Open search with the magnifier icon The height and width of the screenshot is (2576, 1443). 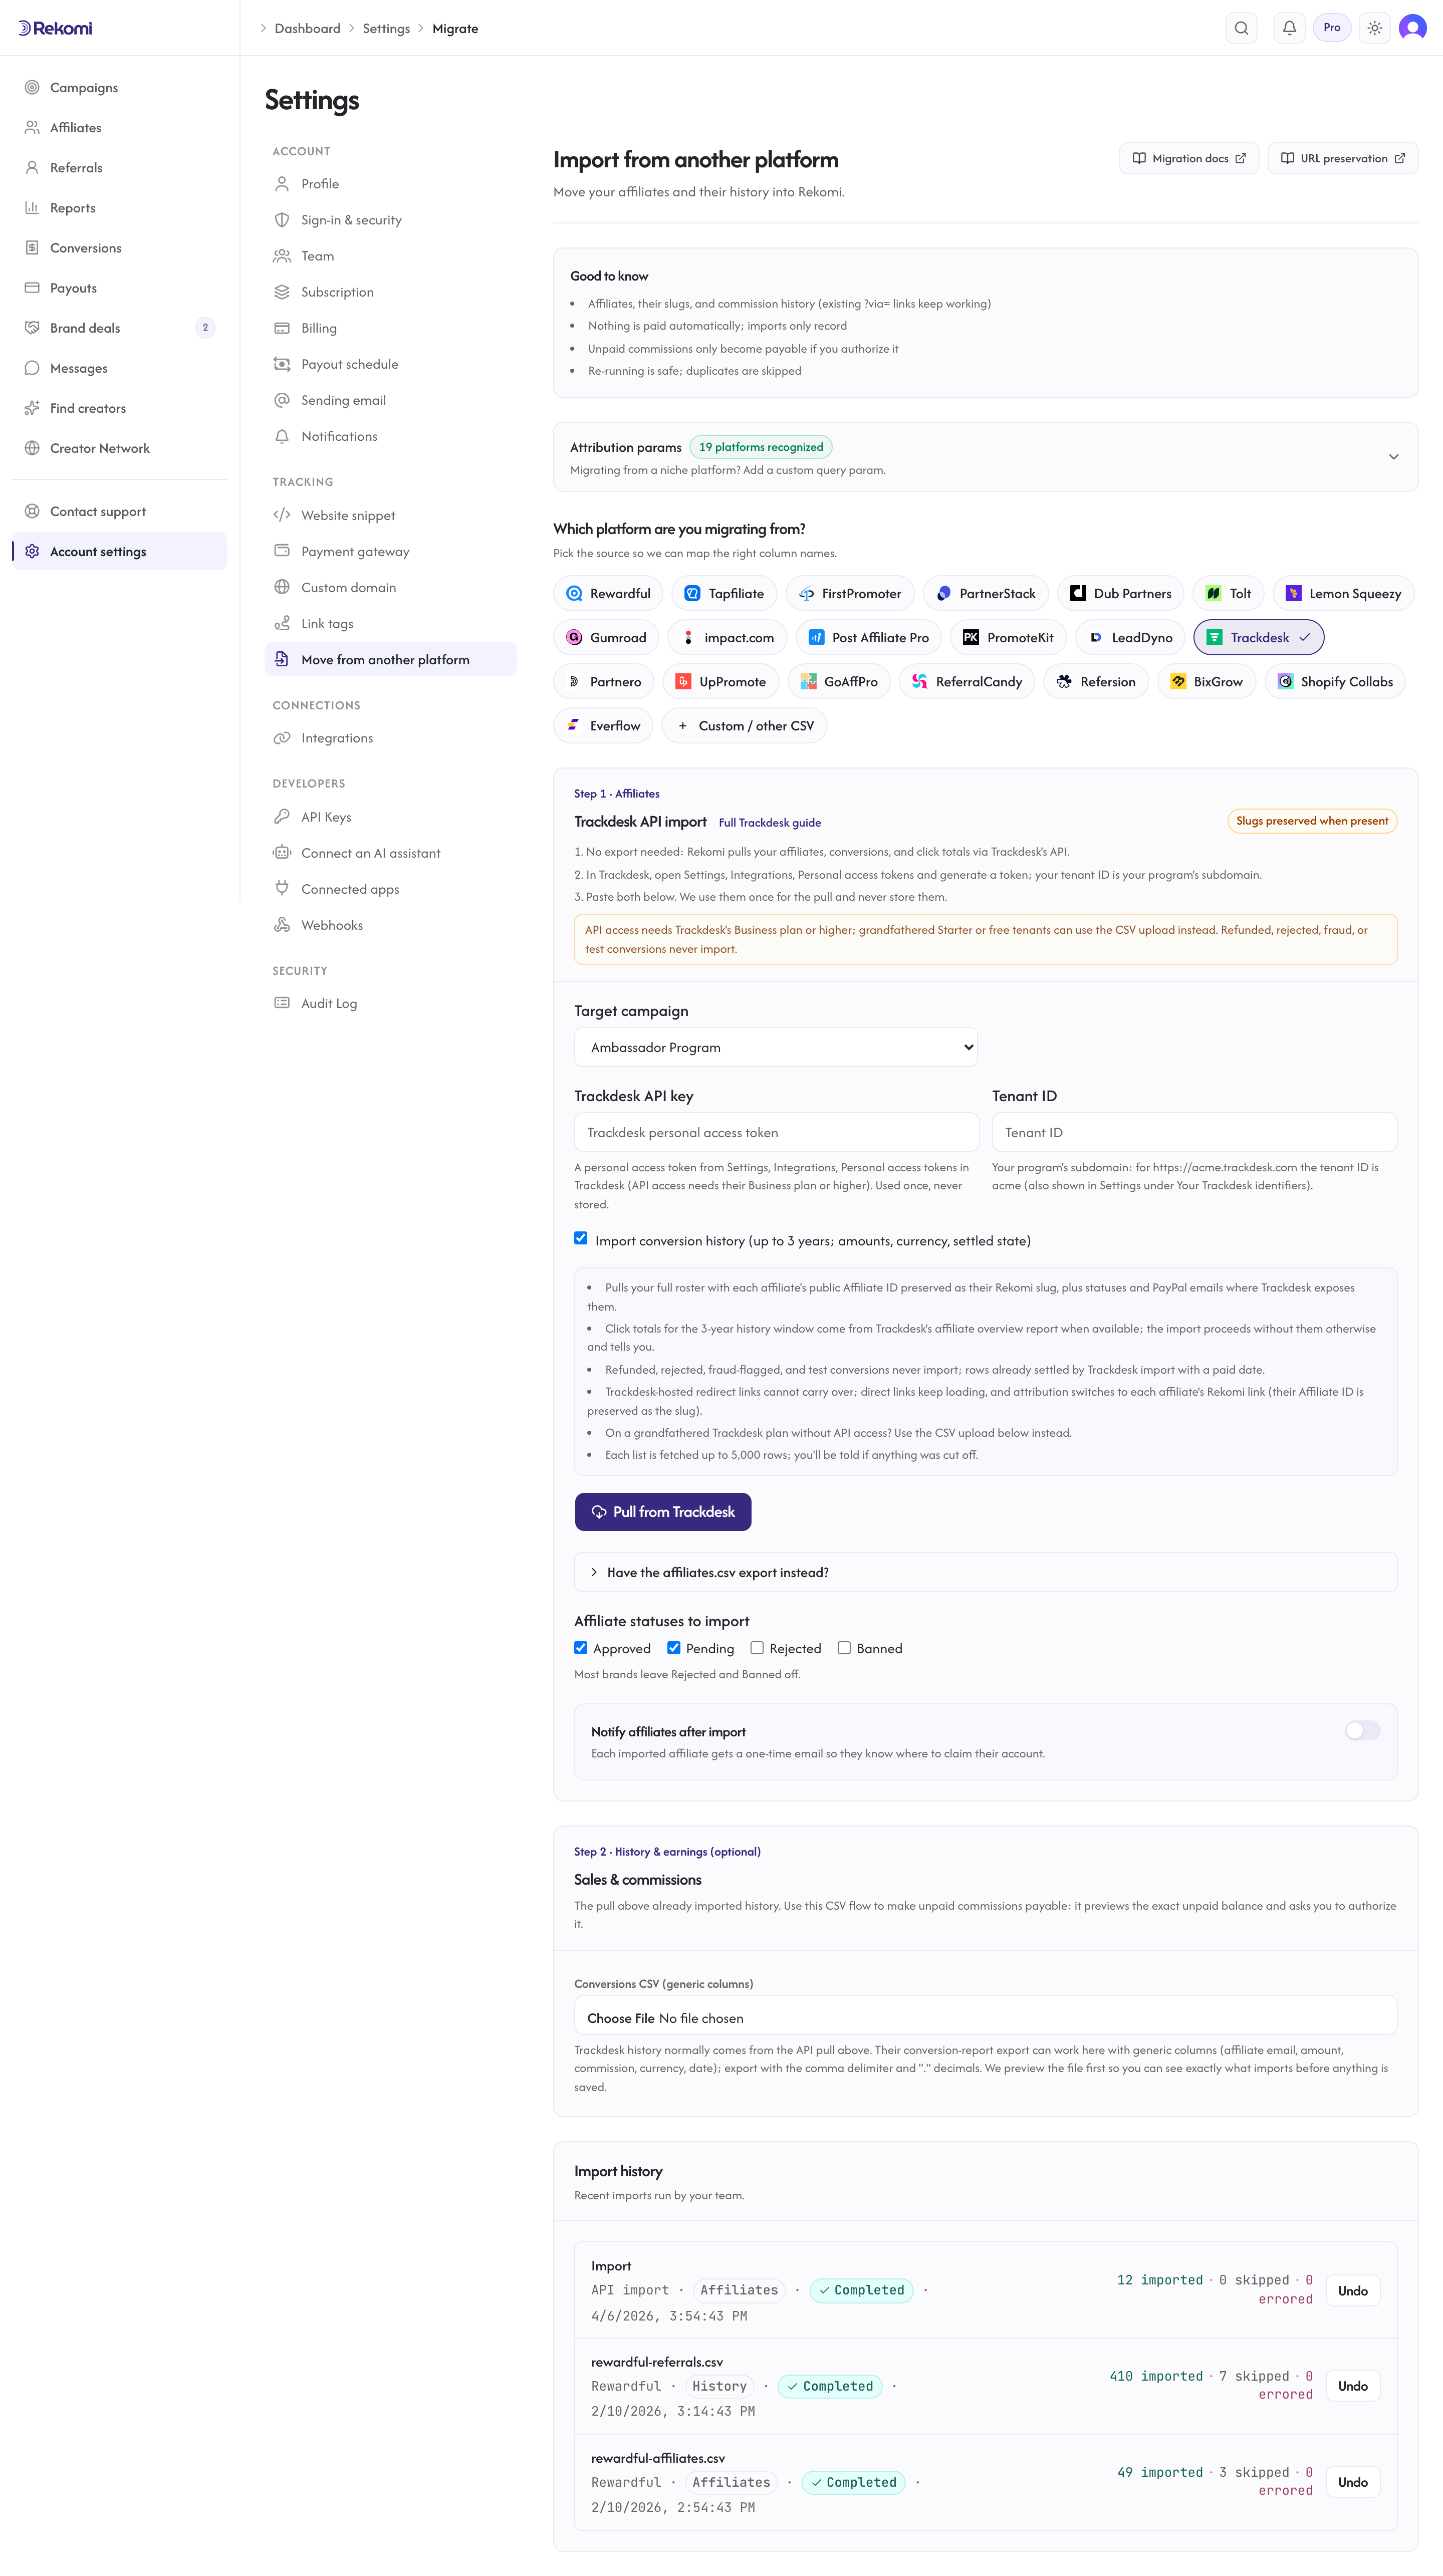coord(1241,28)
